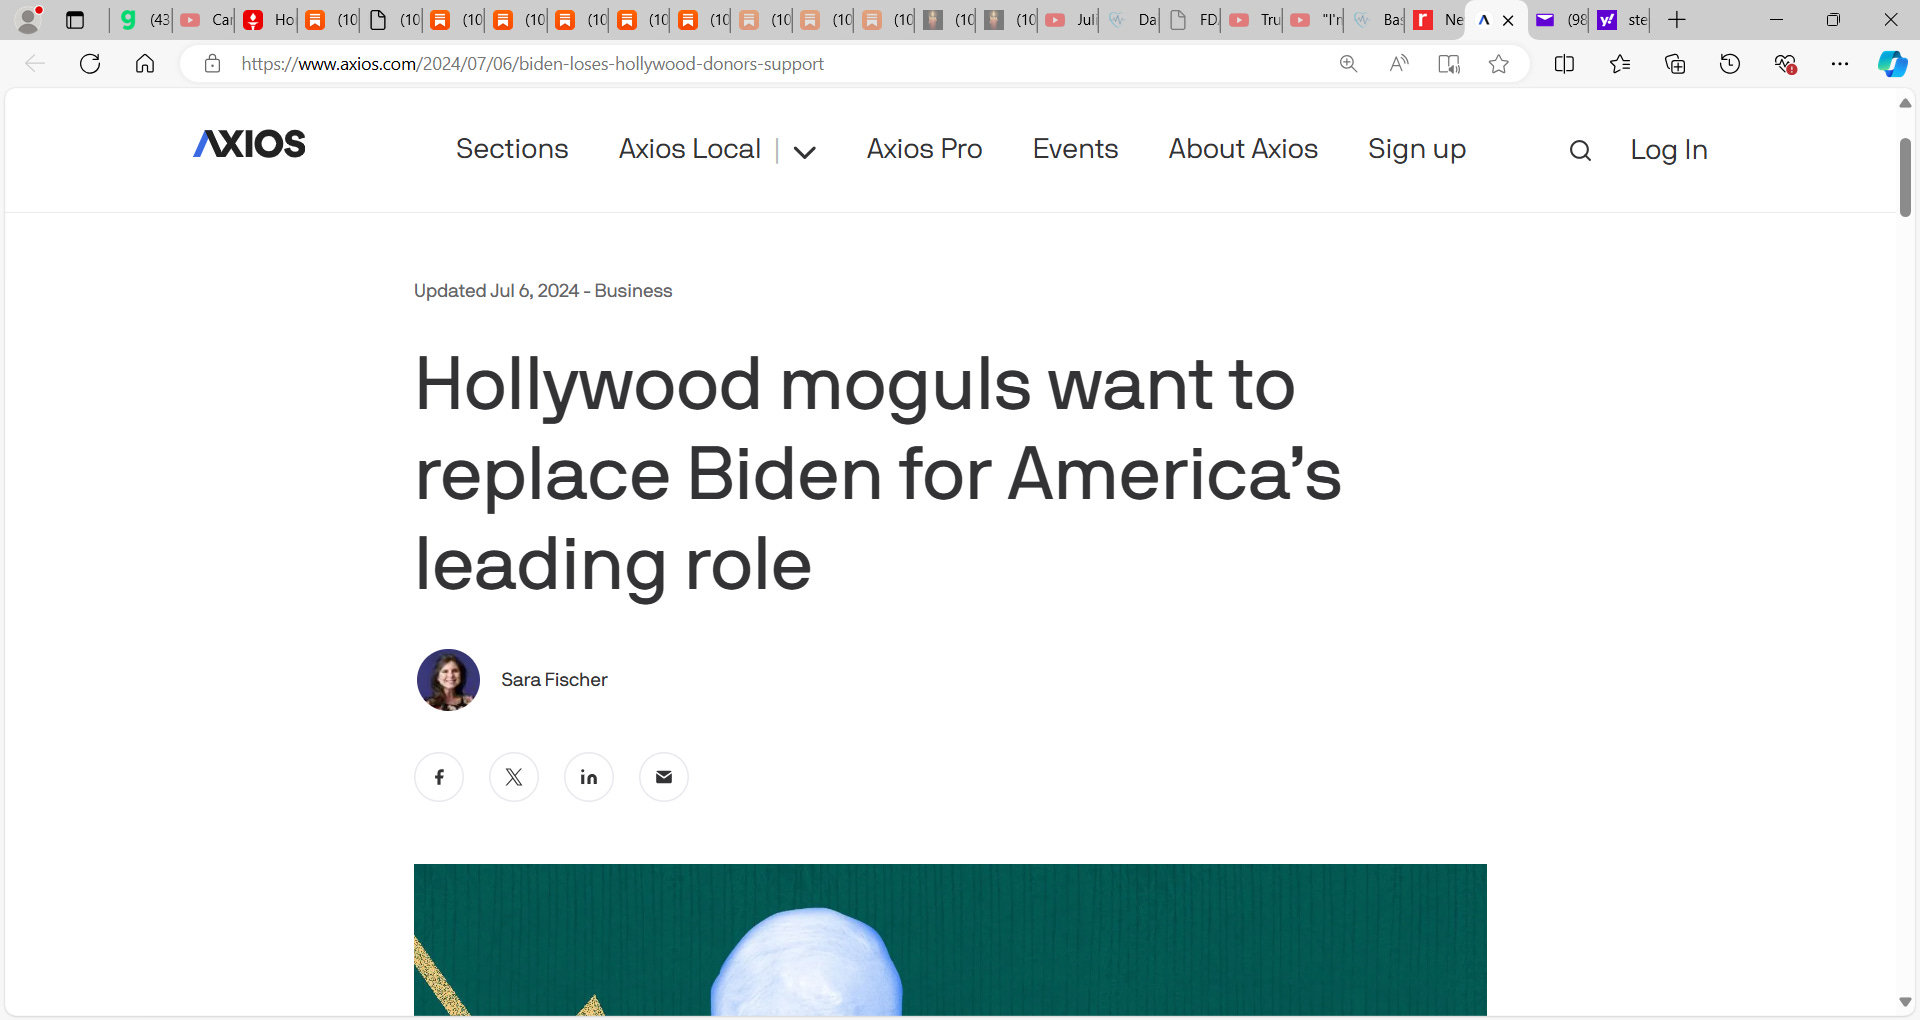1920x1020 pixels.
Task: Enter Immersive Reader mode
Action: click(1449, 64)
